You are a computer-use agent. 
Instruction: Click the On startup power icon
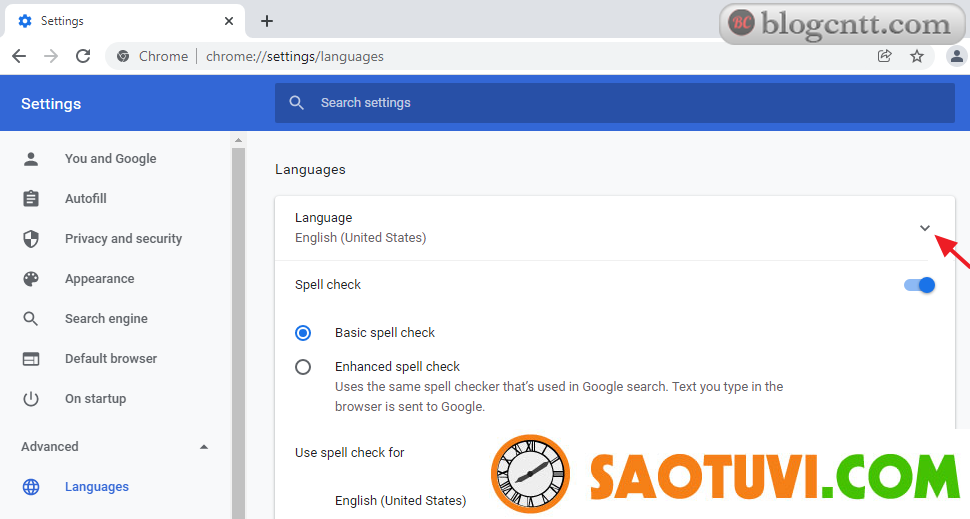pos(31,399)
